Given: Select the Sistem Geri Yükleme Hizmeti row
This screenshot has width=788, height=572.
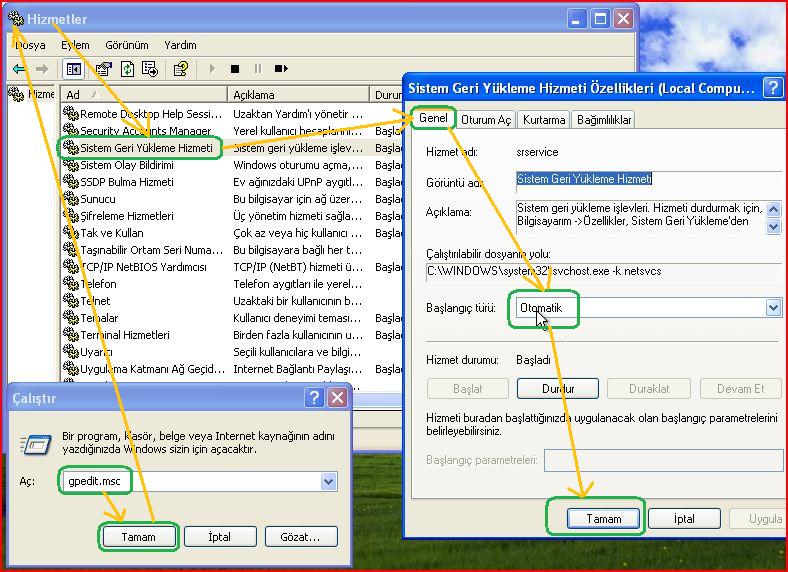Looking at the screenshot, I should pos(232,148).
